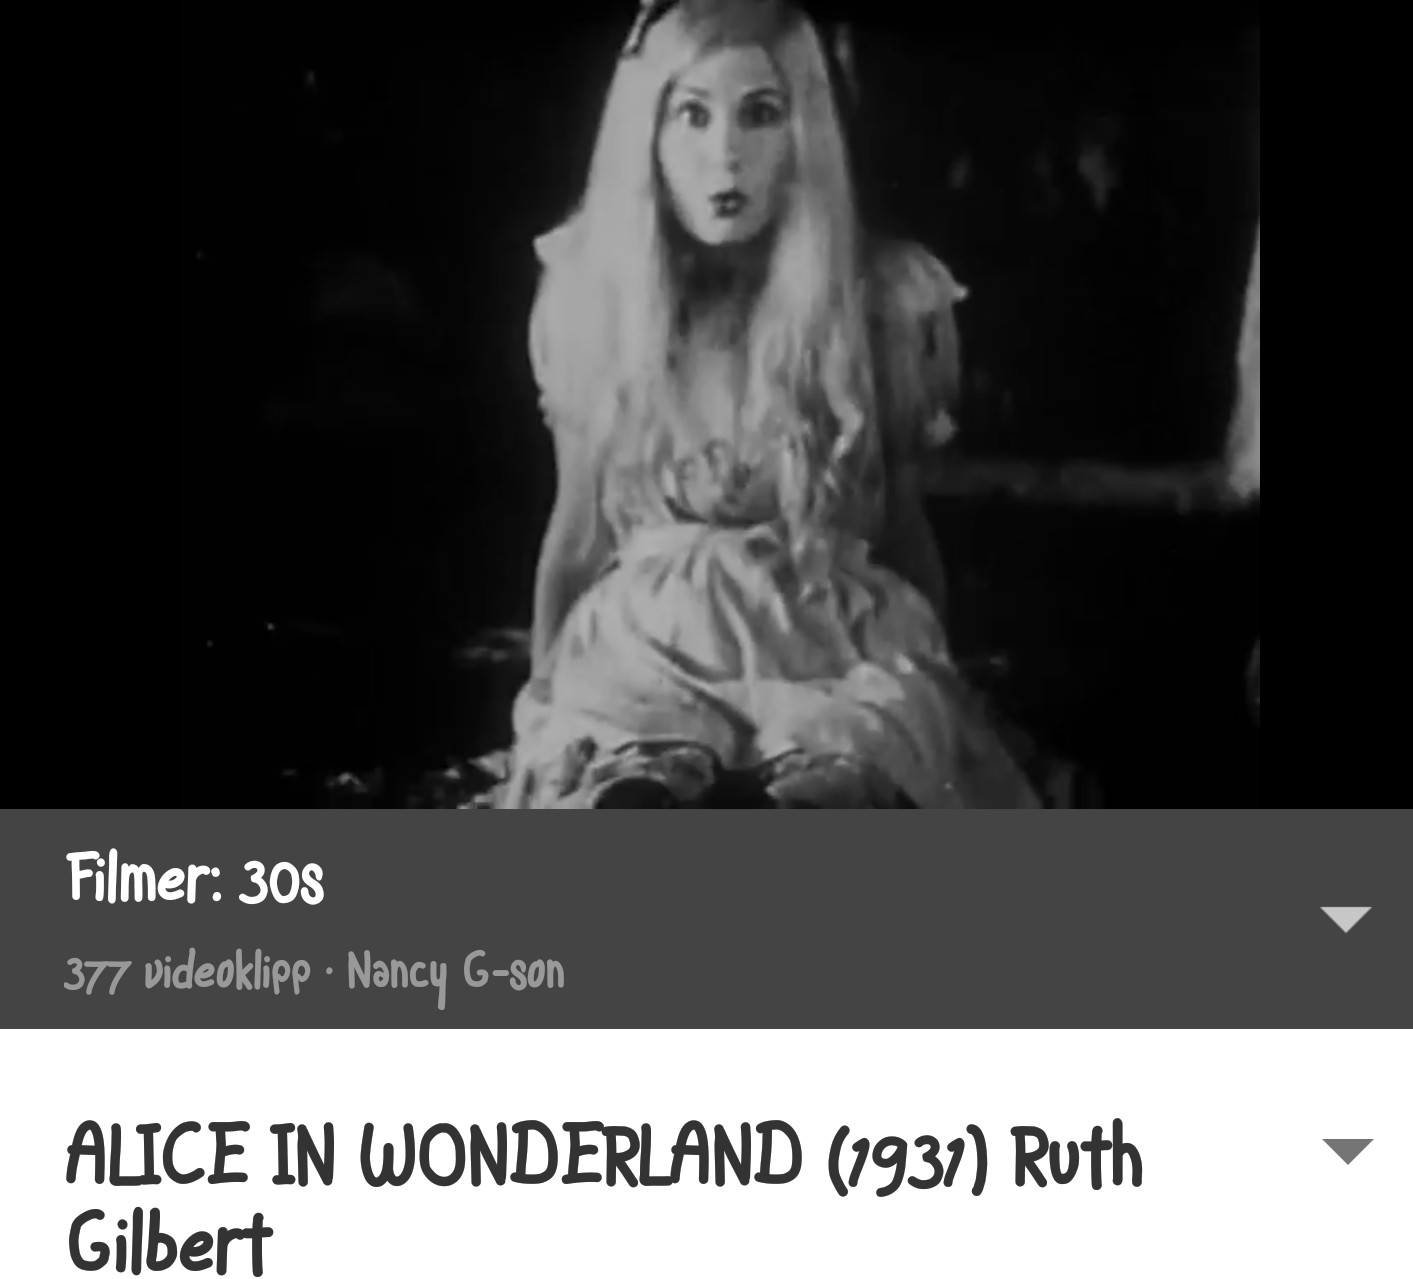
Task: Tap the bottom edge of the video player
Action: point(706,802)
